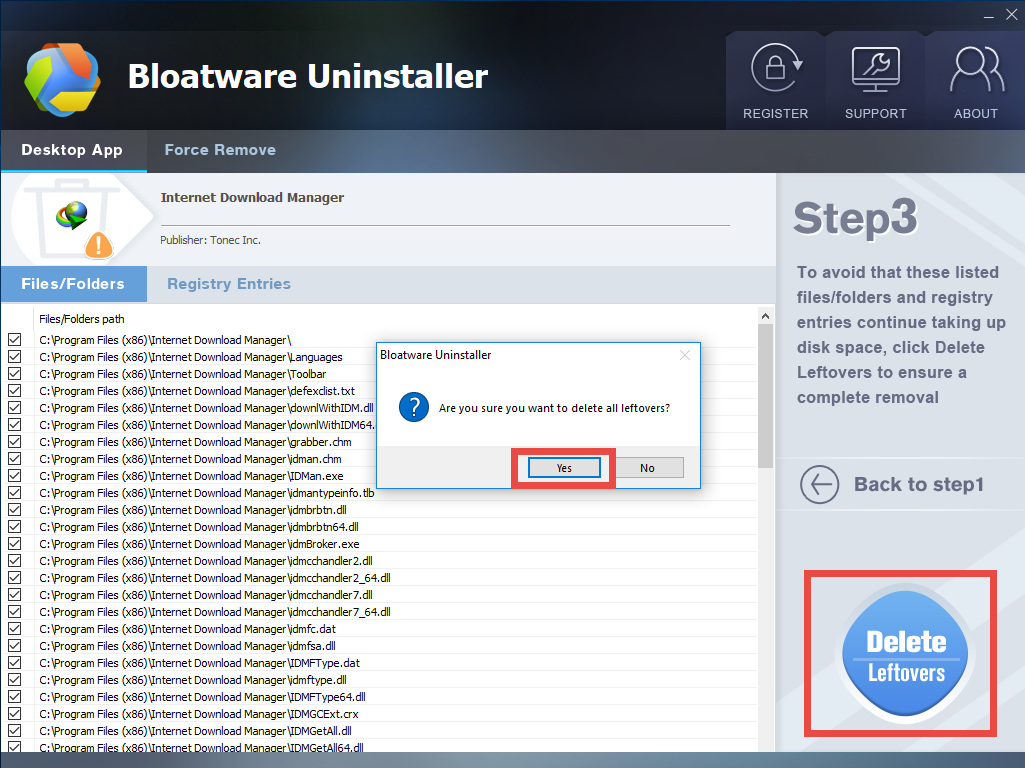Click the scroll up arrow of file list
The image size is (1025, 768).
pos(765,316)
